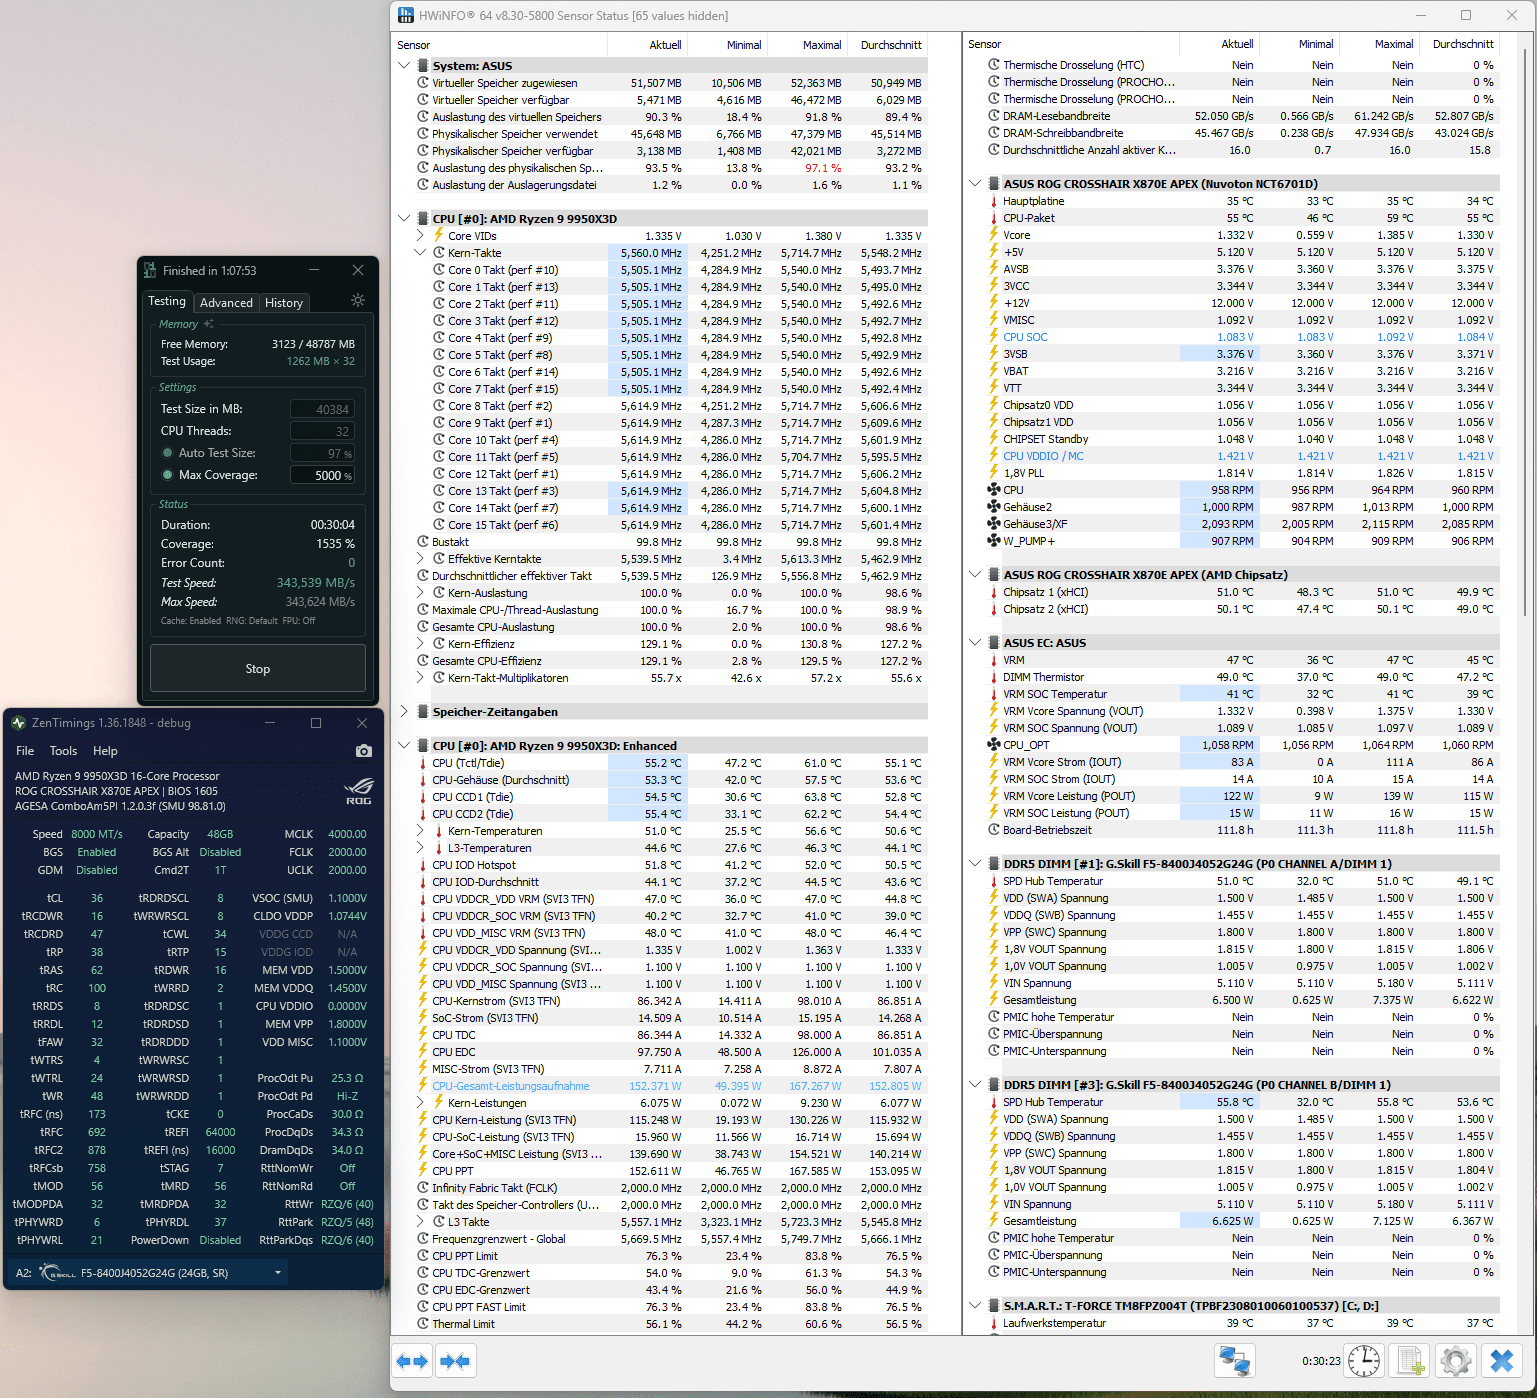Image resolution: width=1537 pixels, height=1398 pixels.
Task: Click the Test Size in MB field
Action: (322, 409)
